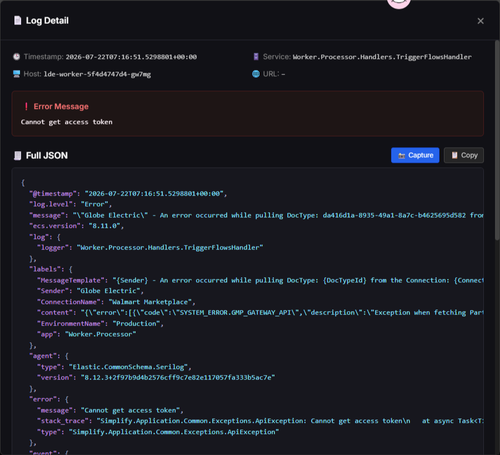Screen dimensions: 500x455
Task: Copy the full JSON to clipboard
Action: (x=464, y=155)
